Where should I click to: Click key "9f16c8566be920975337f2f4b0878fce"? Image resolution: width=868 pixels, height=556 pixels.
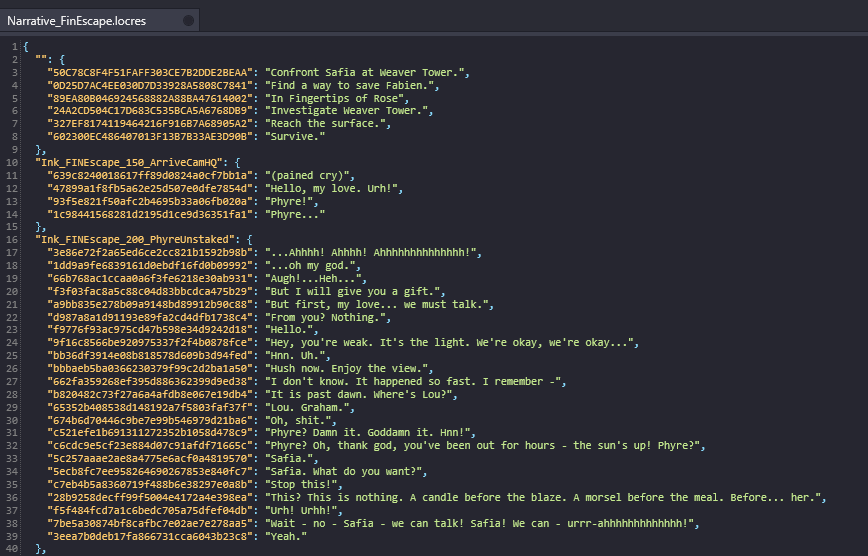(x=150, y=342)
